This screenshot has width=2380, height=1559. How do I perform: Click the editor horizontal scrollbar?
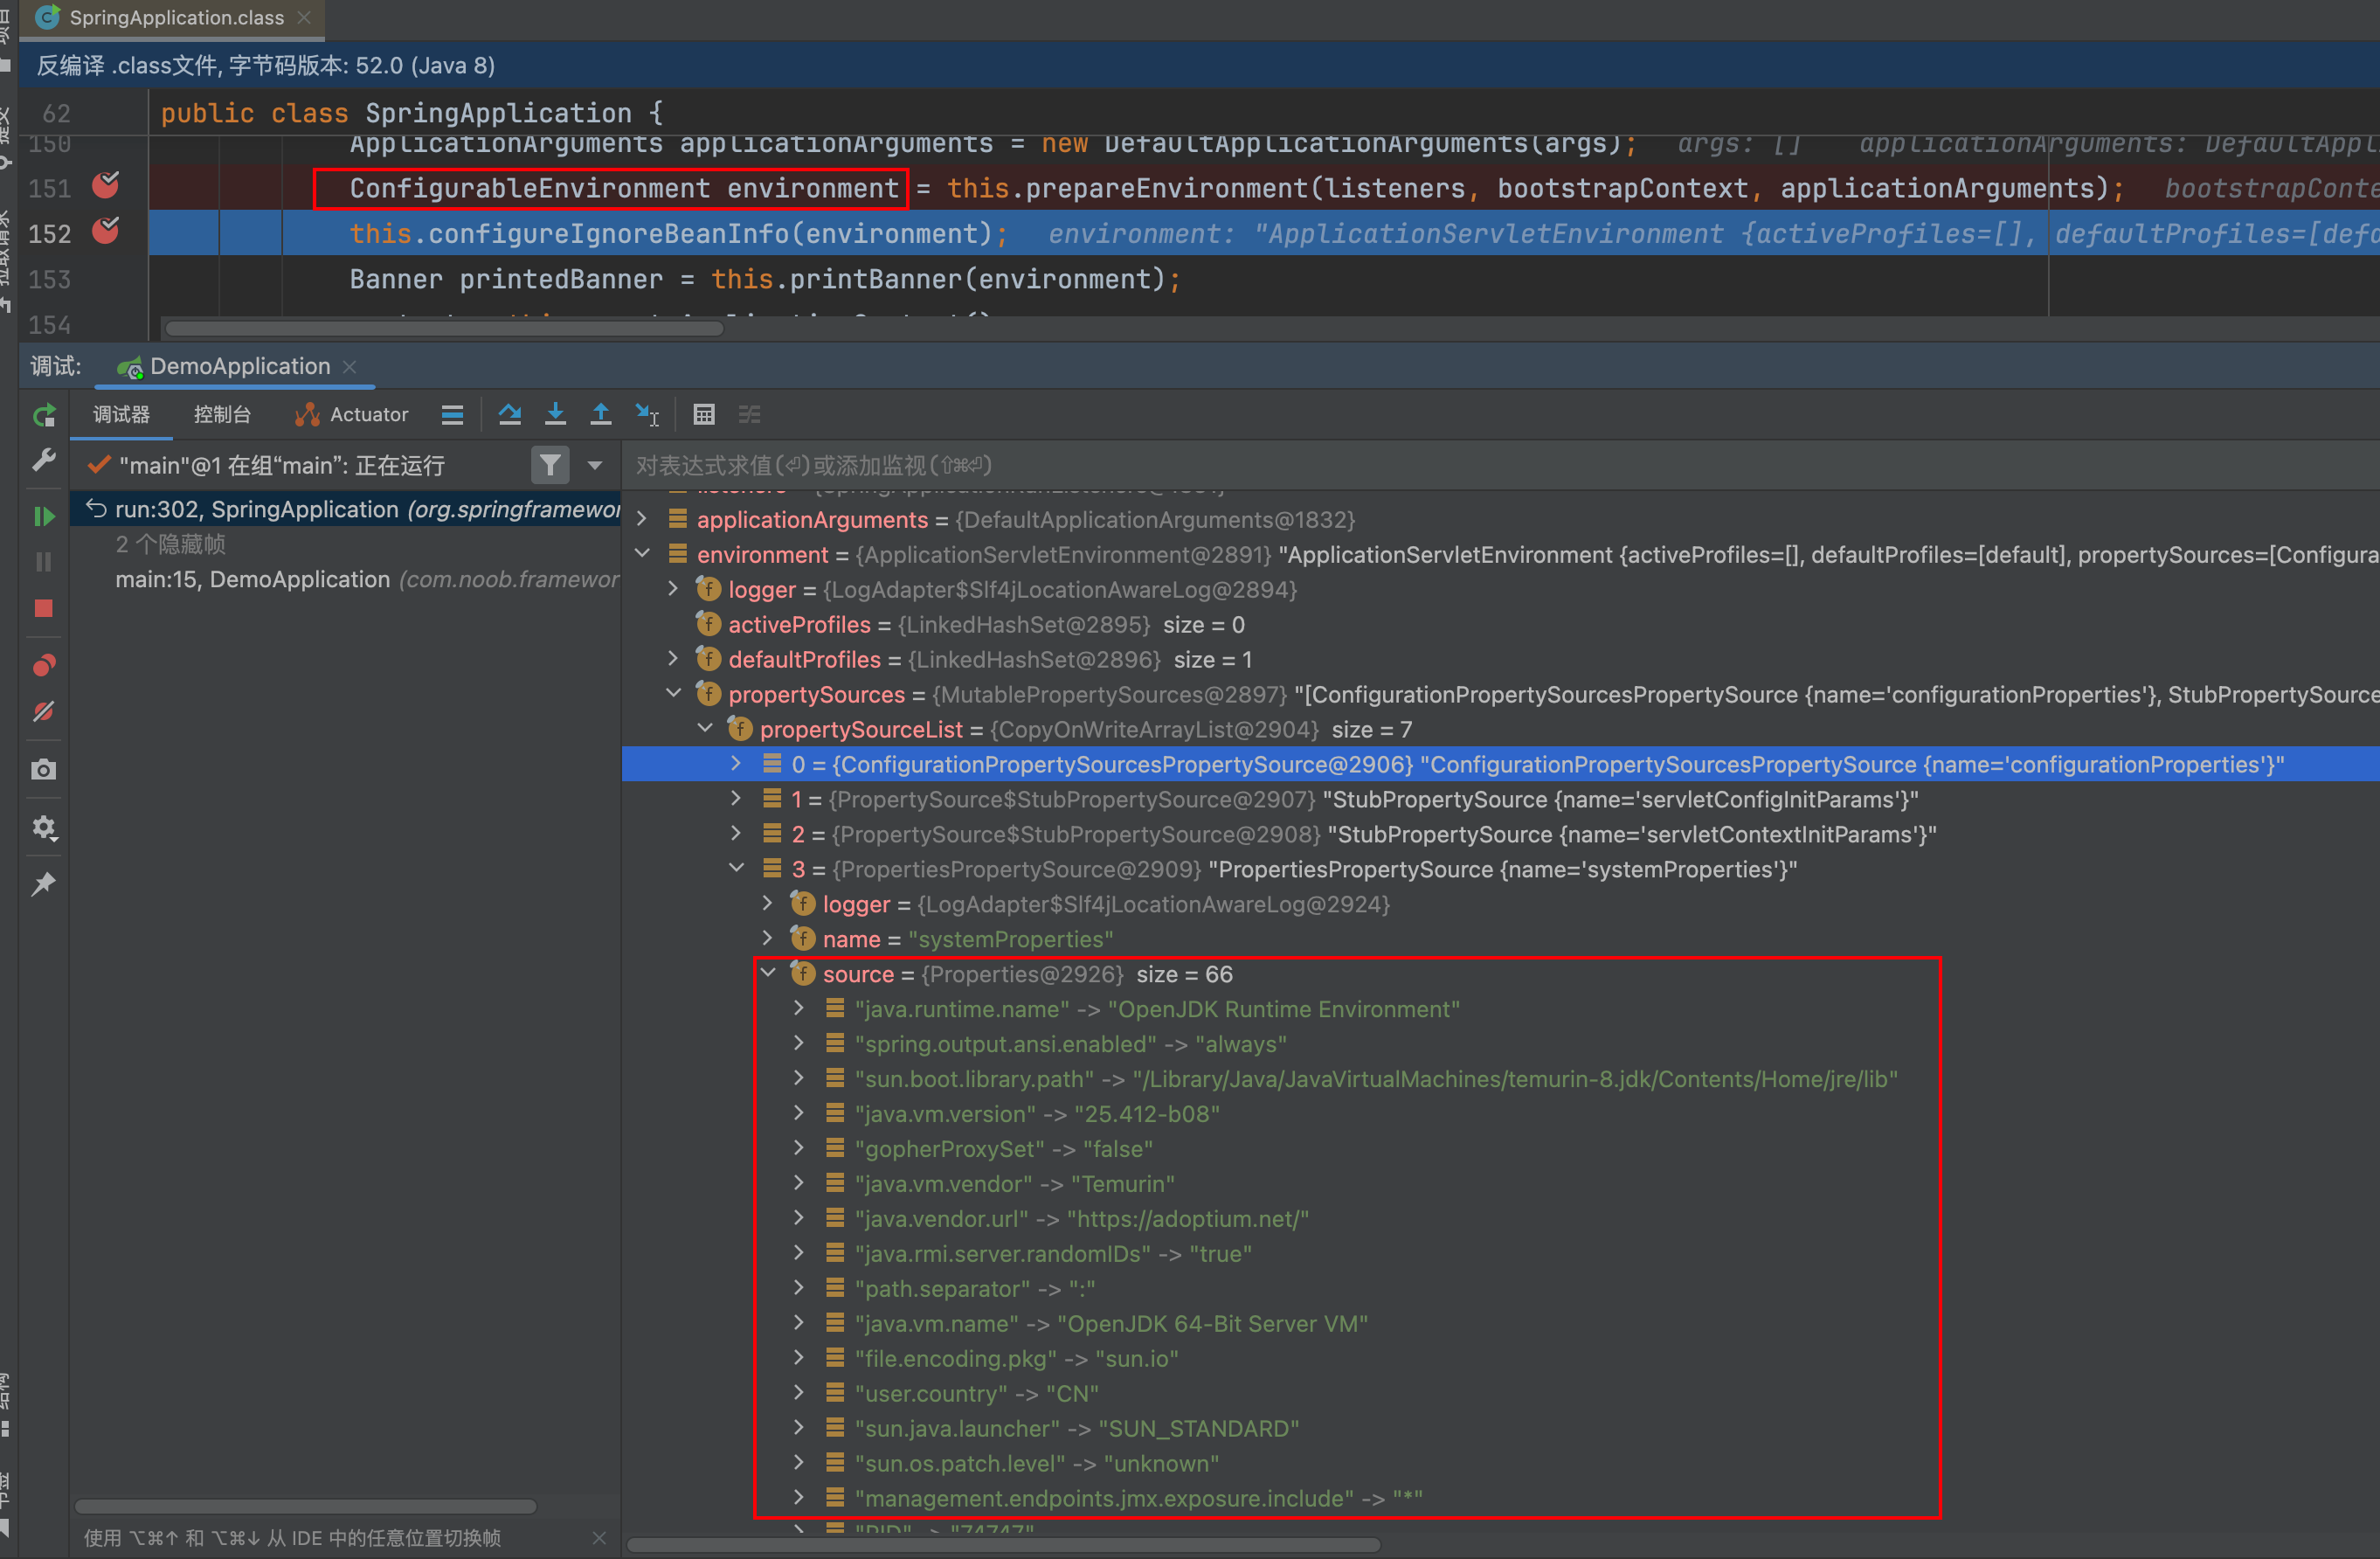click(x=444, y=329)
